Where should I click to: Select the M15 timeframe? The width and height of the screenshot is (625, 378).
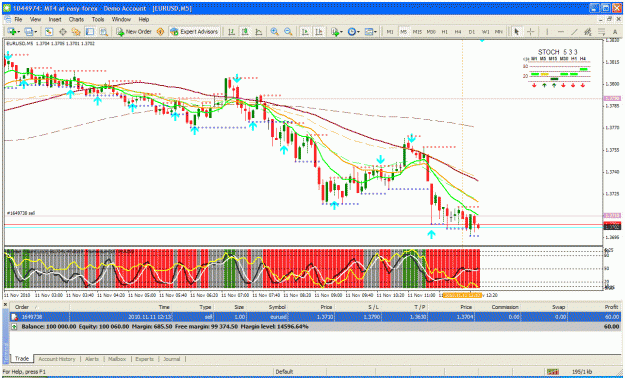417,32
